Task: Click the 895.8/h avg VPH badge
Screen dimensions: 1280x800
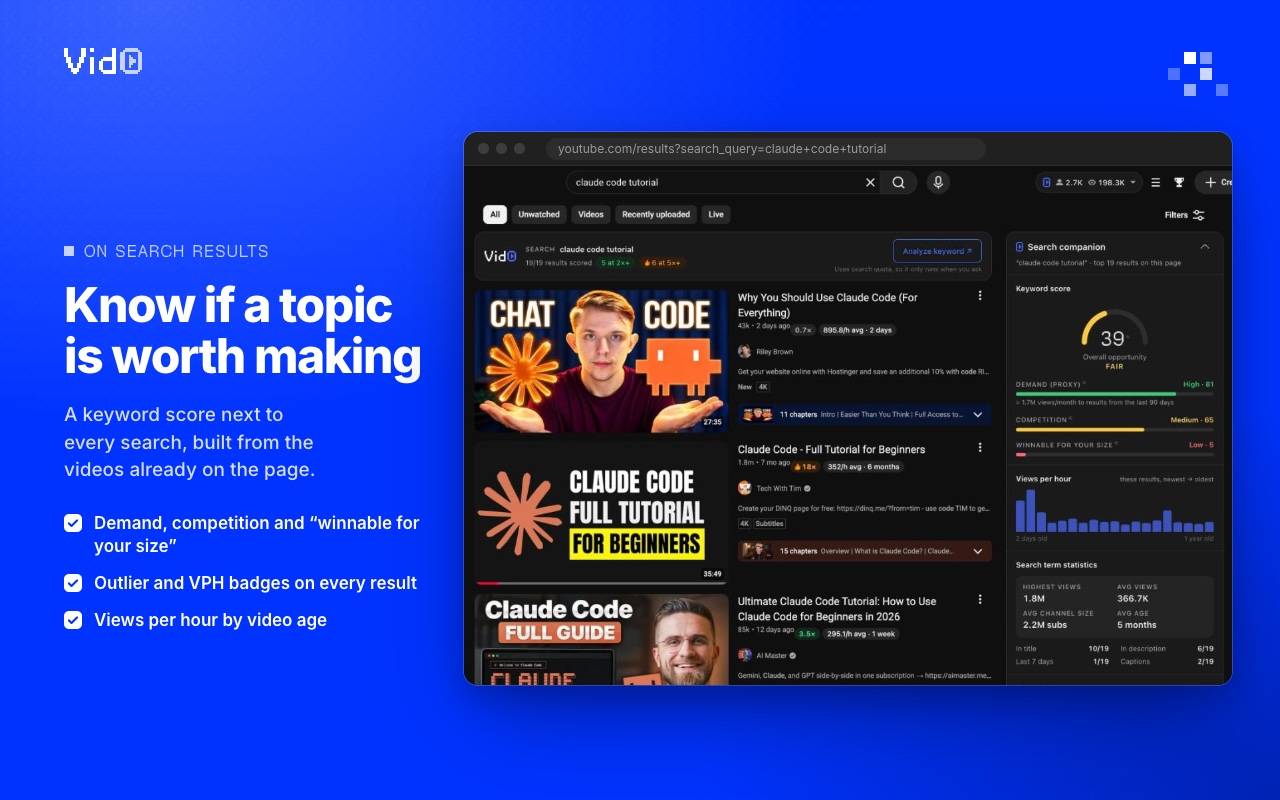Action: pyautogui.click(x=858, y=330)
